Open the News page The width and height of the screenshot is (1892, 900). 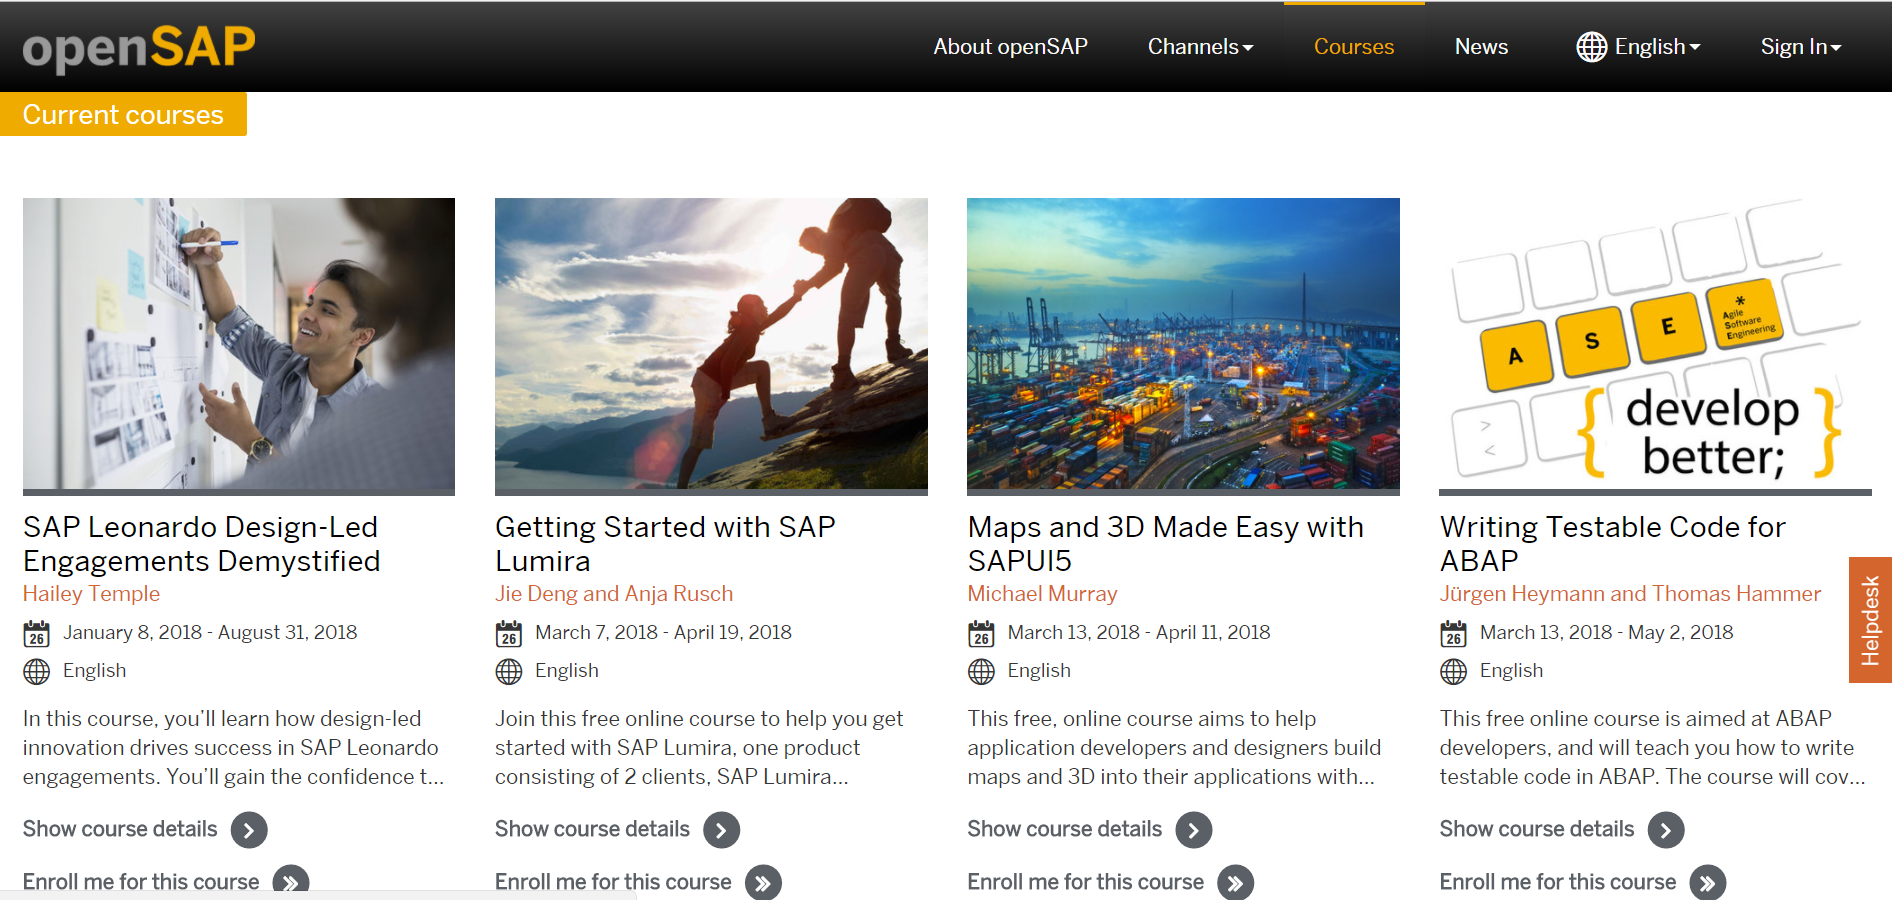[x=1481, y=47]
